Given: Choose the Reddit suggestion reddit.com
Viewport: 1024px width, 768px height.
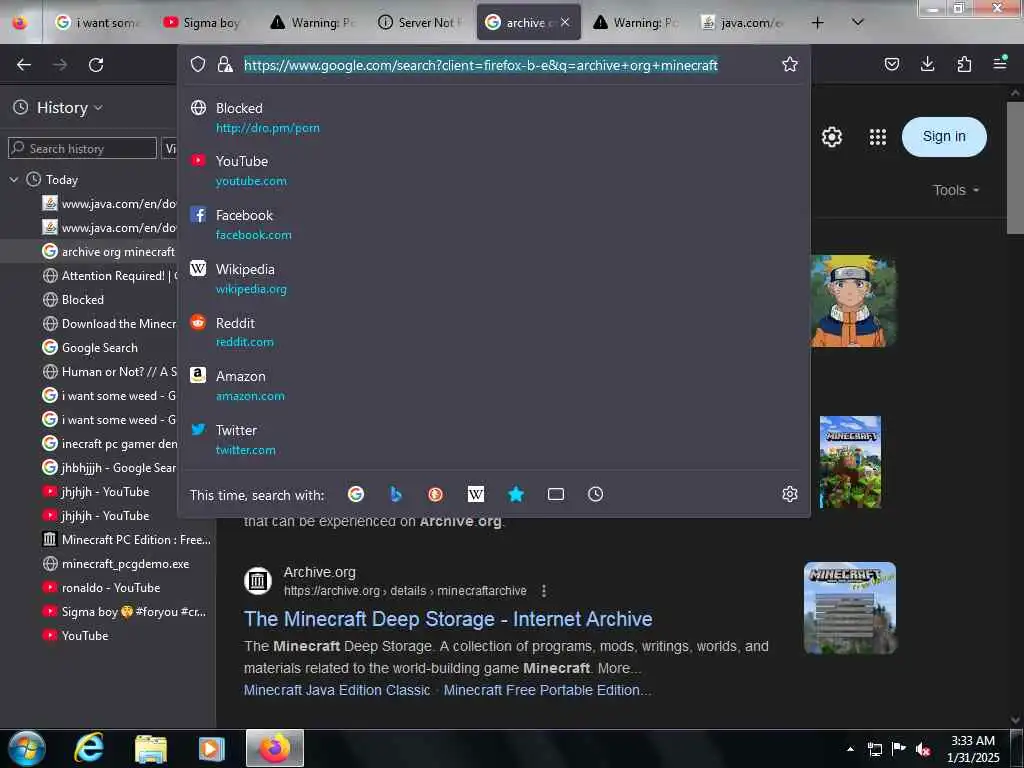Looking at the screenshot, I should pos(494,332).
